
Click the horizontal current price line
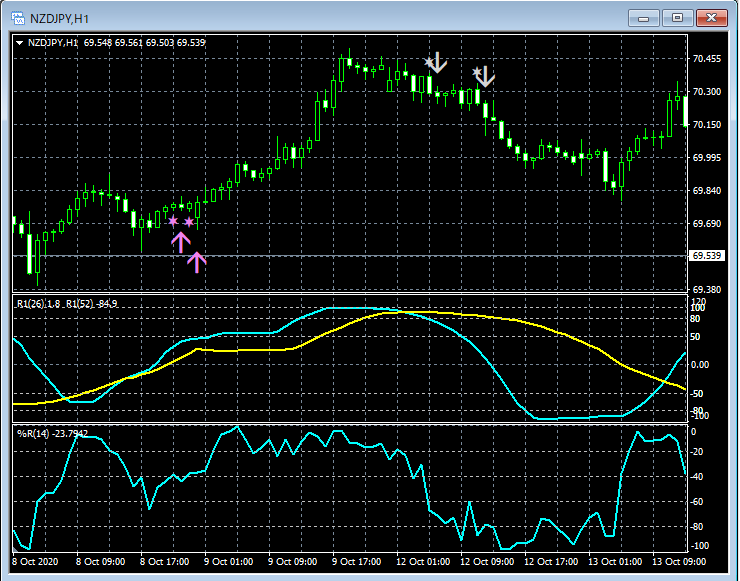tap(350, 256)
